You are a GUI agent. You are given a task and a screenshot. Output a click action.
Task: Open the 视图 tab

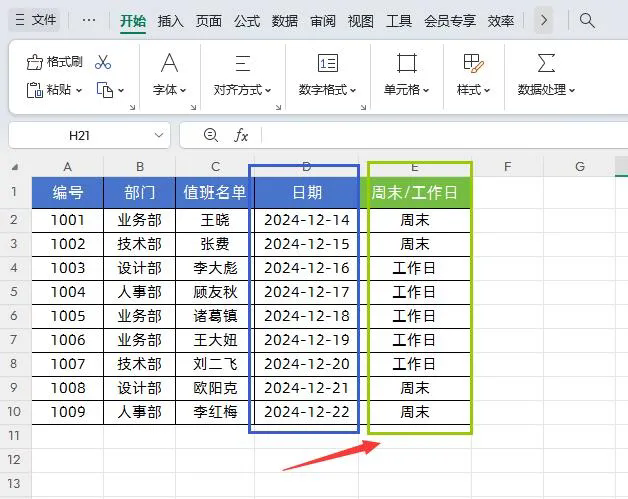click(360, 21)
